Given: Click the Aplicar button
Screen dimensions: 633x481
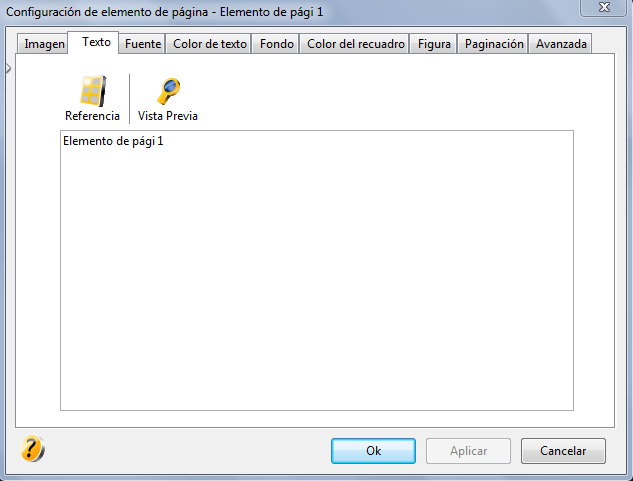Looking at the screenshot, I should [x=468, y=451].
